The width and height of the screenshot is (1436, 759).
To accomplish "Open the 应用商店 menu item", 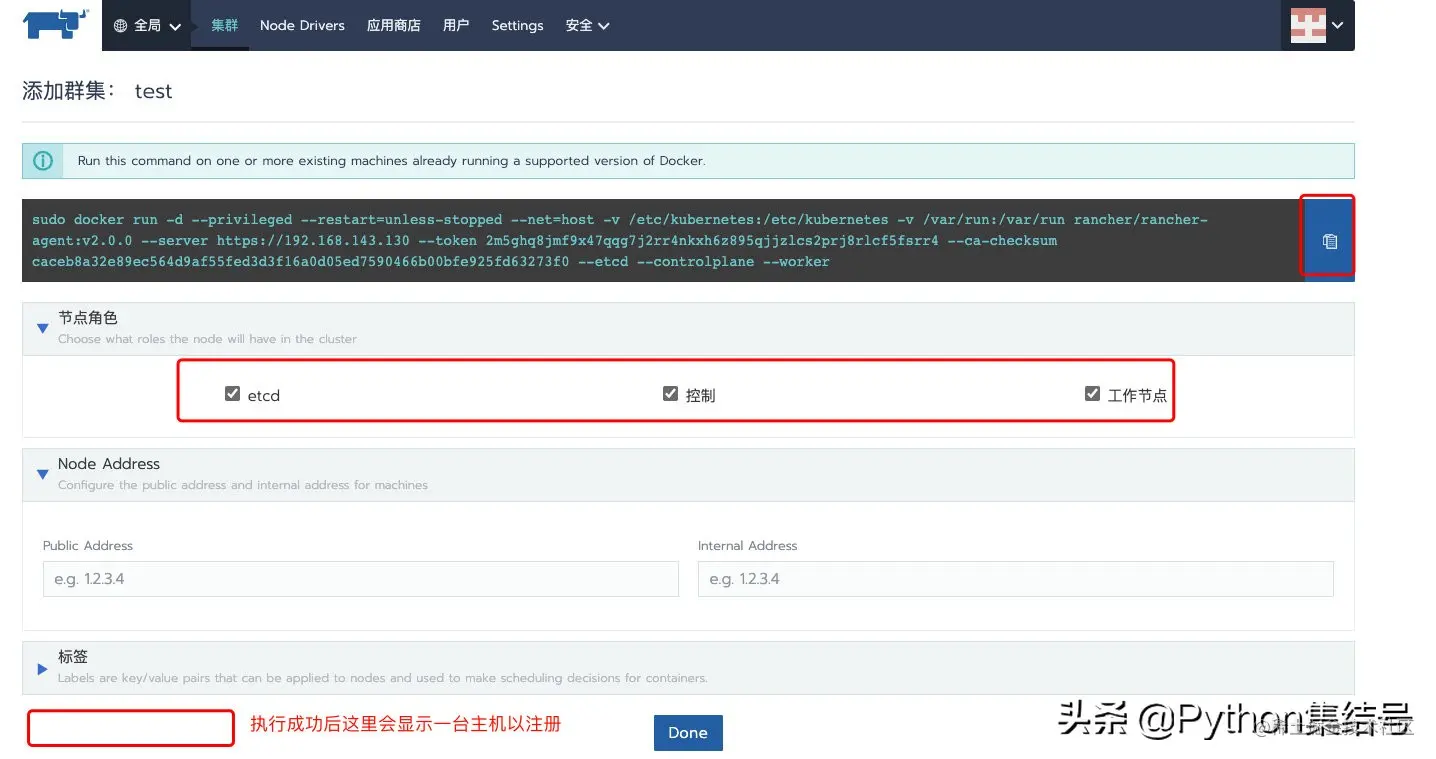I will click(x=393, y=26).
